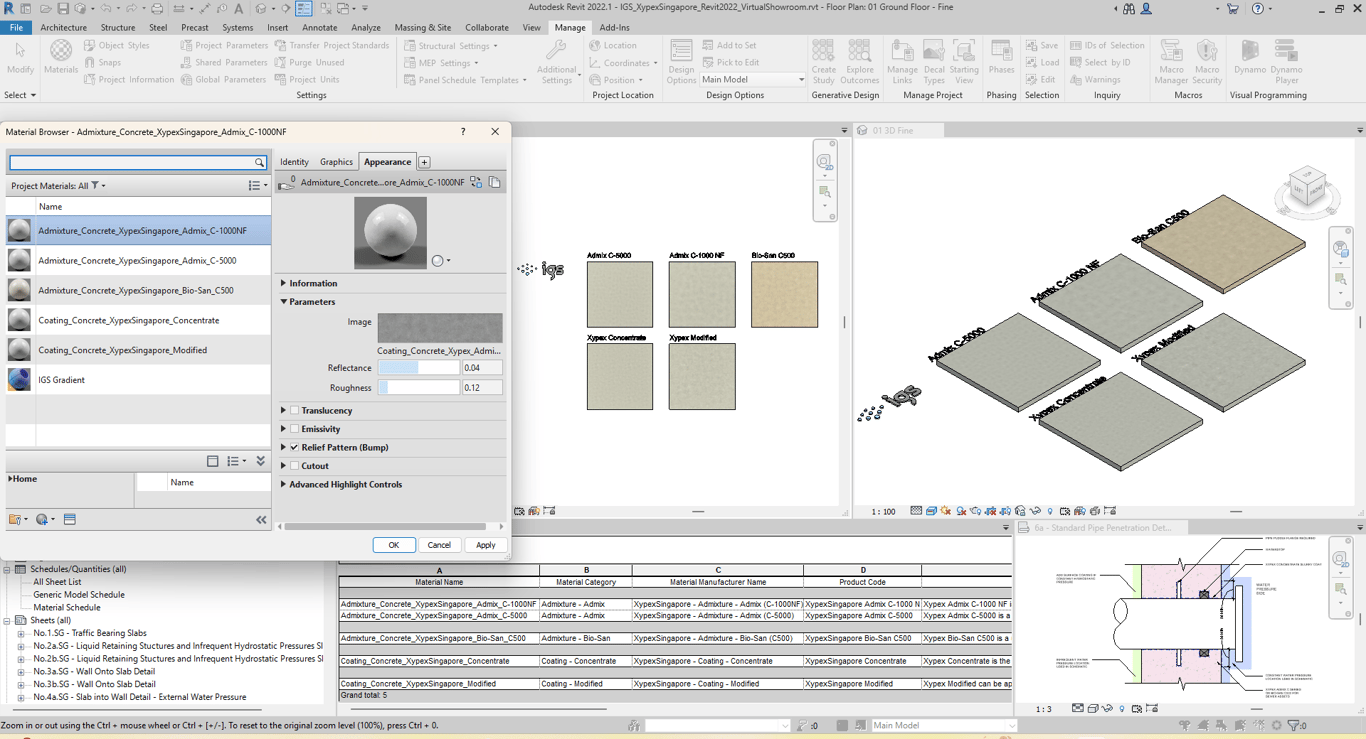The width and height of the screenshot is (1366, 739).
Task: Select the IGS Gradient material
Action: click(x=138, y=380)
